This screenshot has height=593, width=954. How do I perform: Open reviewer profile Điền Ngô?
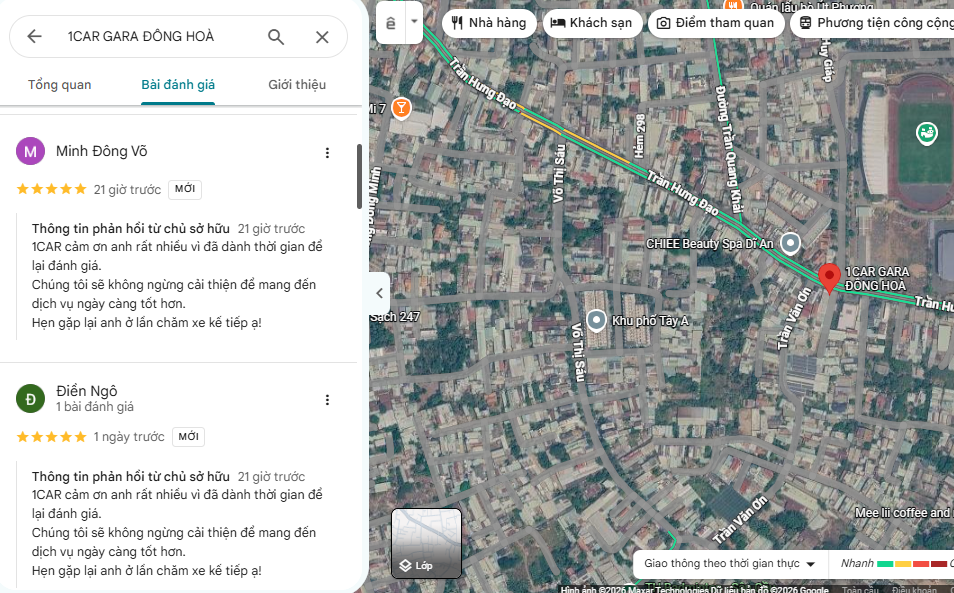[86, 390]
